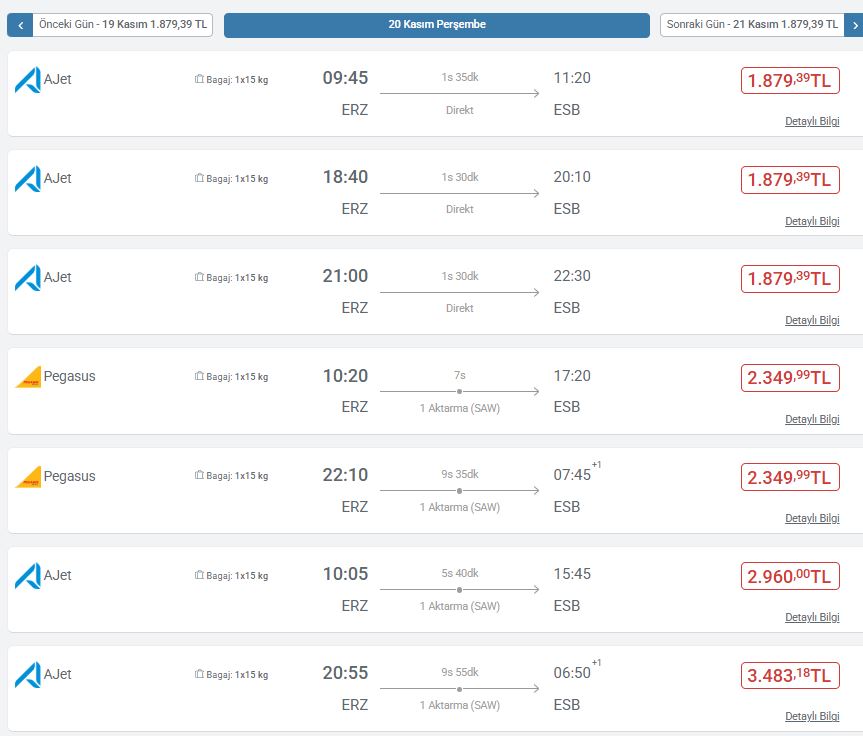The image size is (863, 736).
Task: Choose the 2.960,00 TL price button
Action: point(789,576)
